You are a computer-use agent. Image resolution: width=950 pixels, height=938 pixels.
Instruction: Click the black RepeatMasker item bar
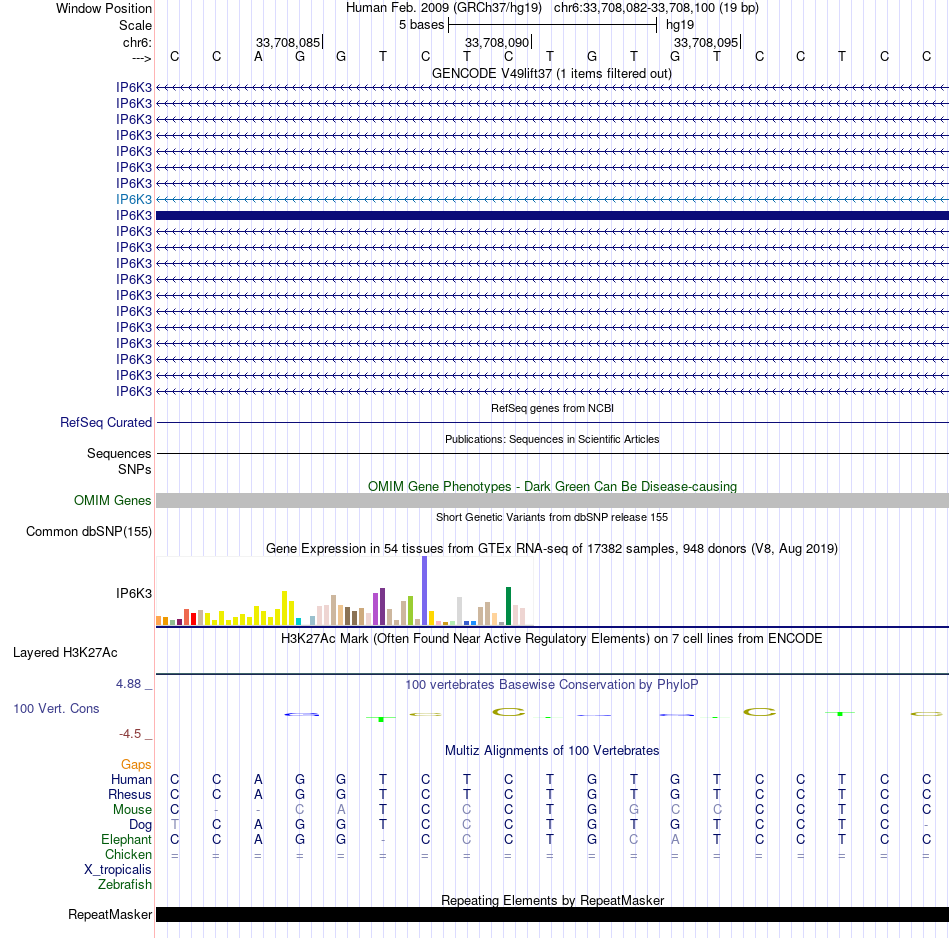point(552,914)
